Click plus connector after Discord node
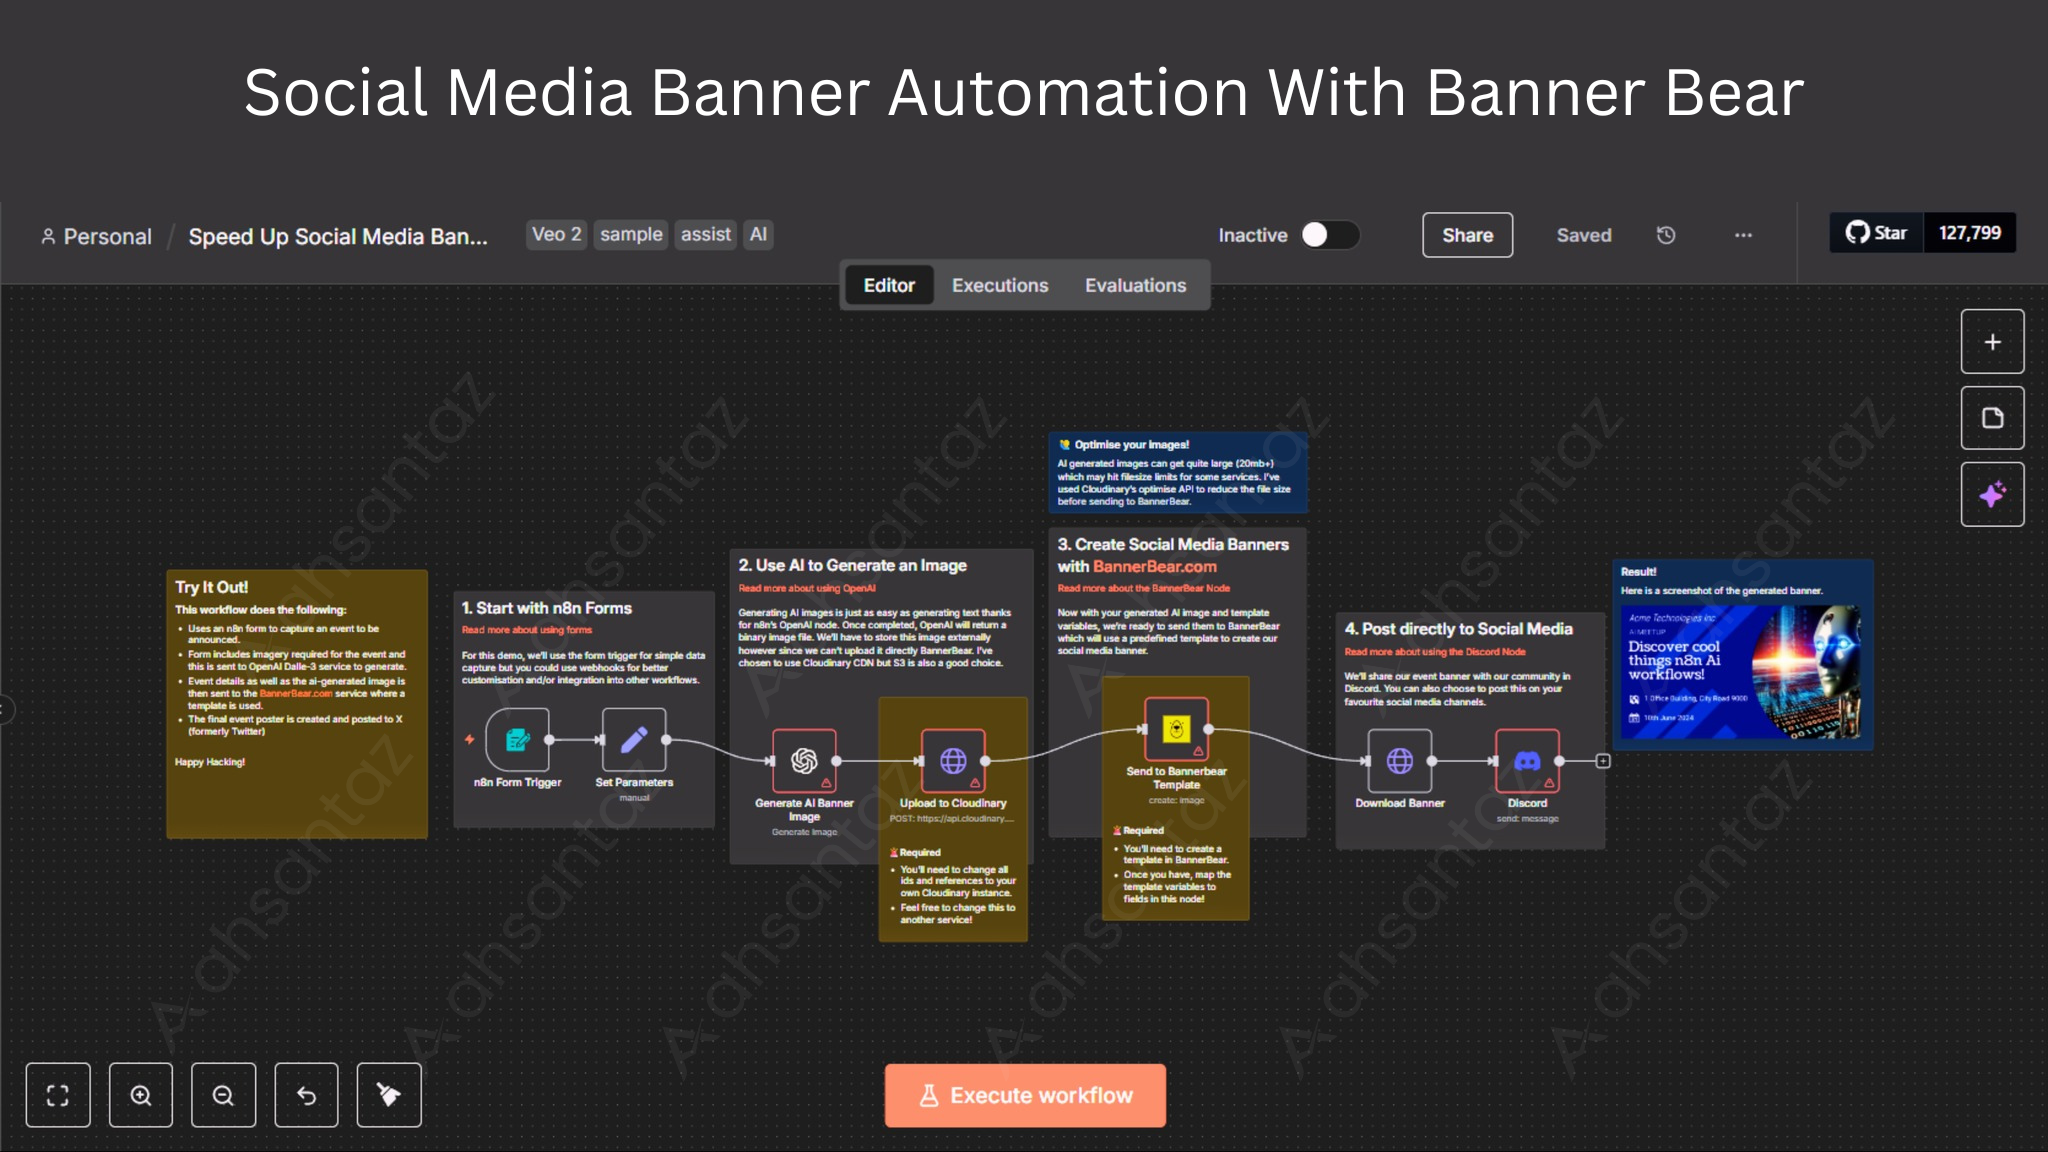This screenshot has height=1152, width=2048. 1603,761
